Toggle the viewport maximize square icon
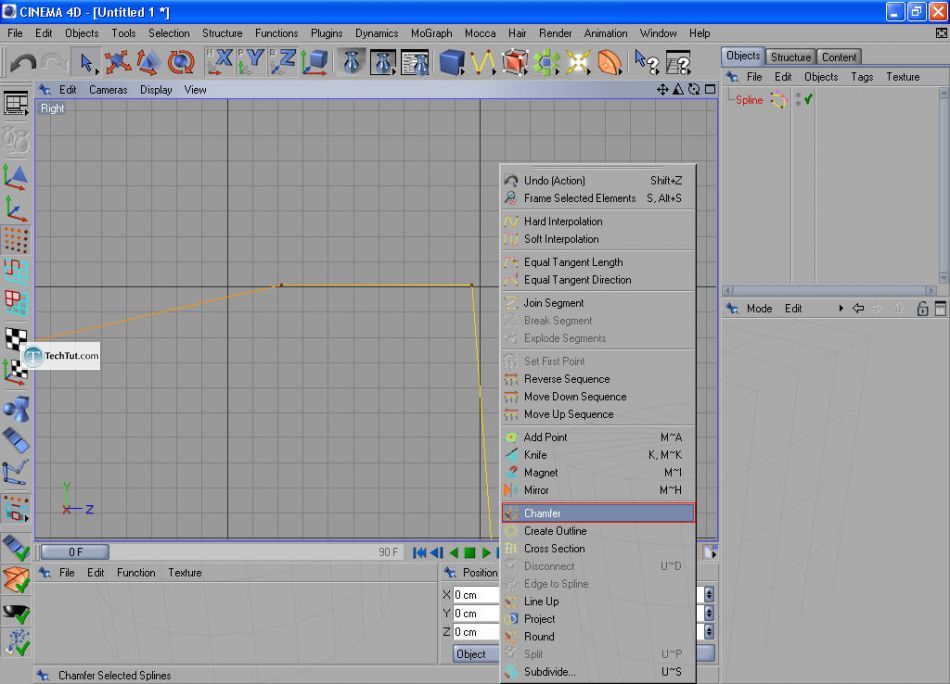Screen dimensions: 950x684 tap(710, 90)
